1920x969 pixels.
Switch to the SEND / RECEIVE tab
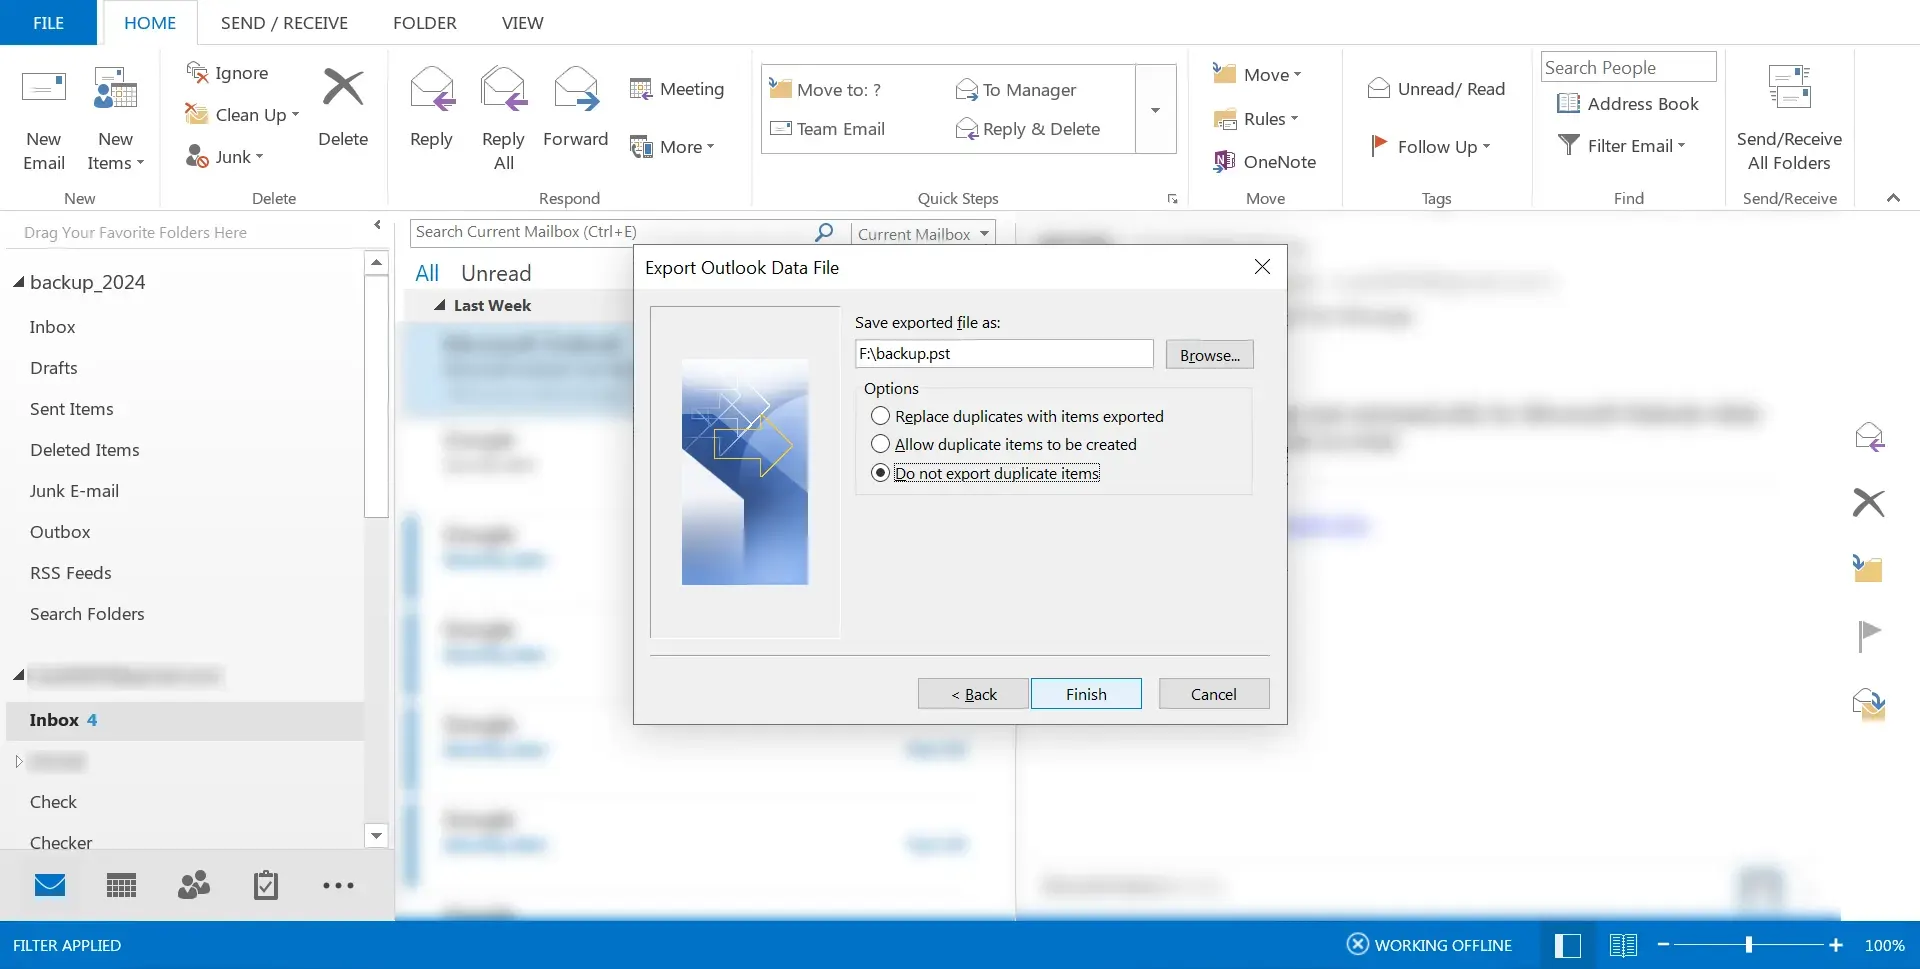[x=284, y=22]
